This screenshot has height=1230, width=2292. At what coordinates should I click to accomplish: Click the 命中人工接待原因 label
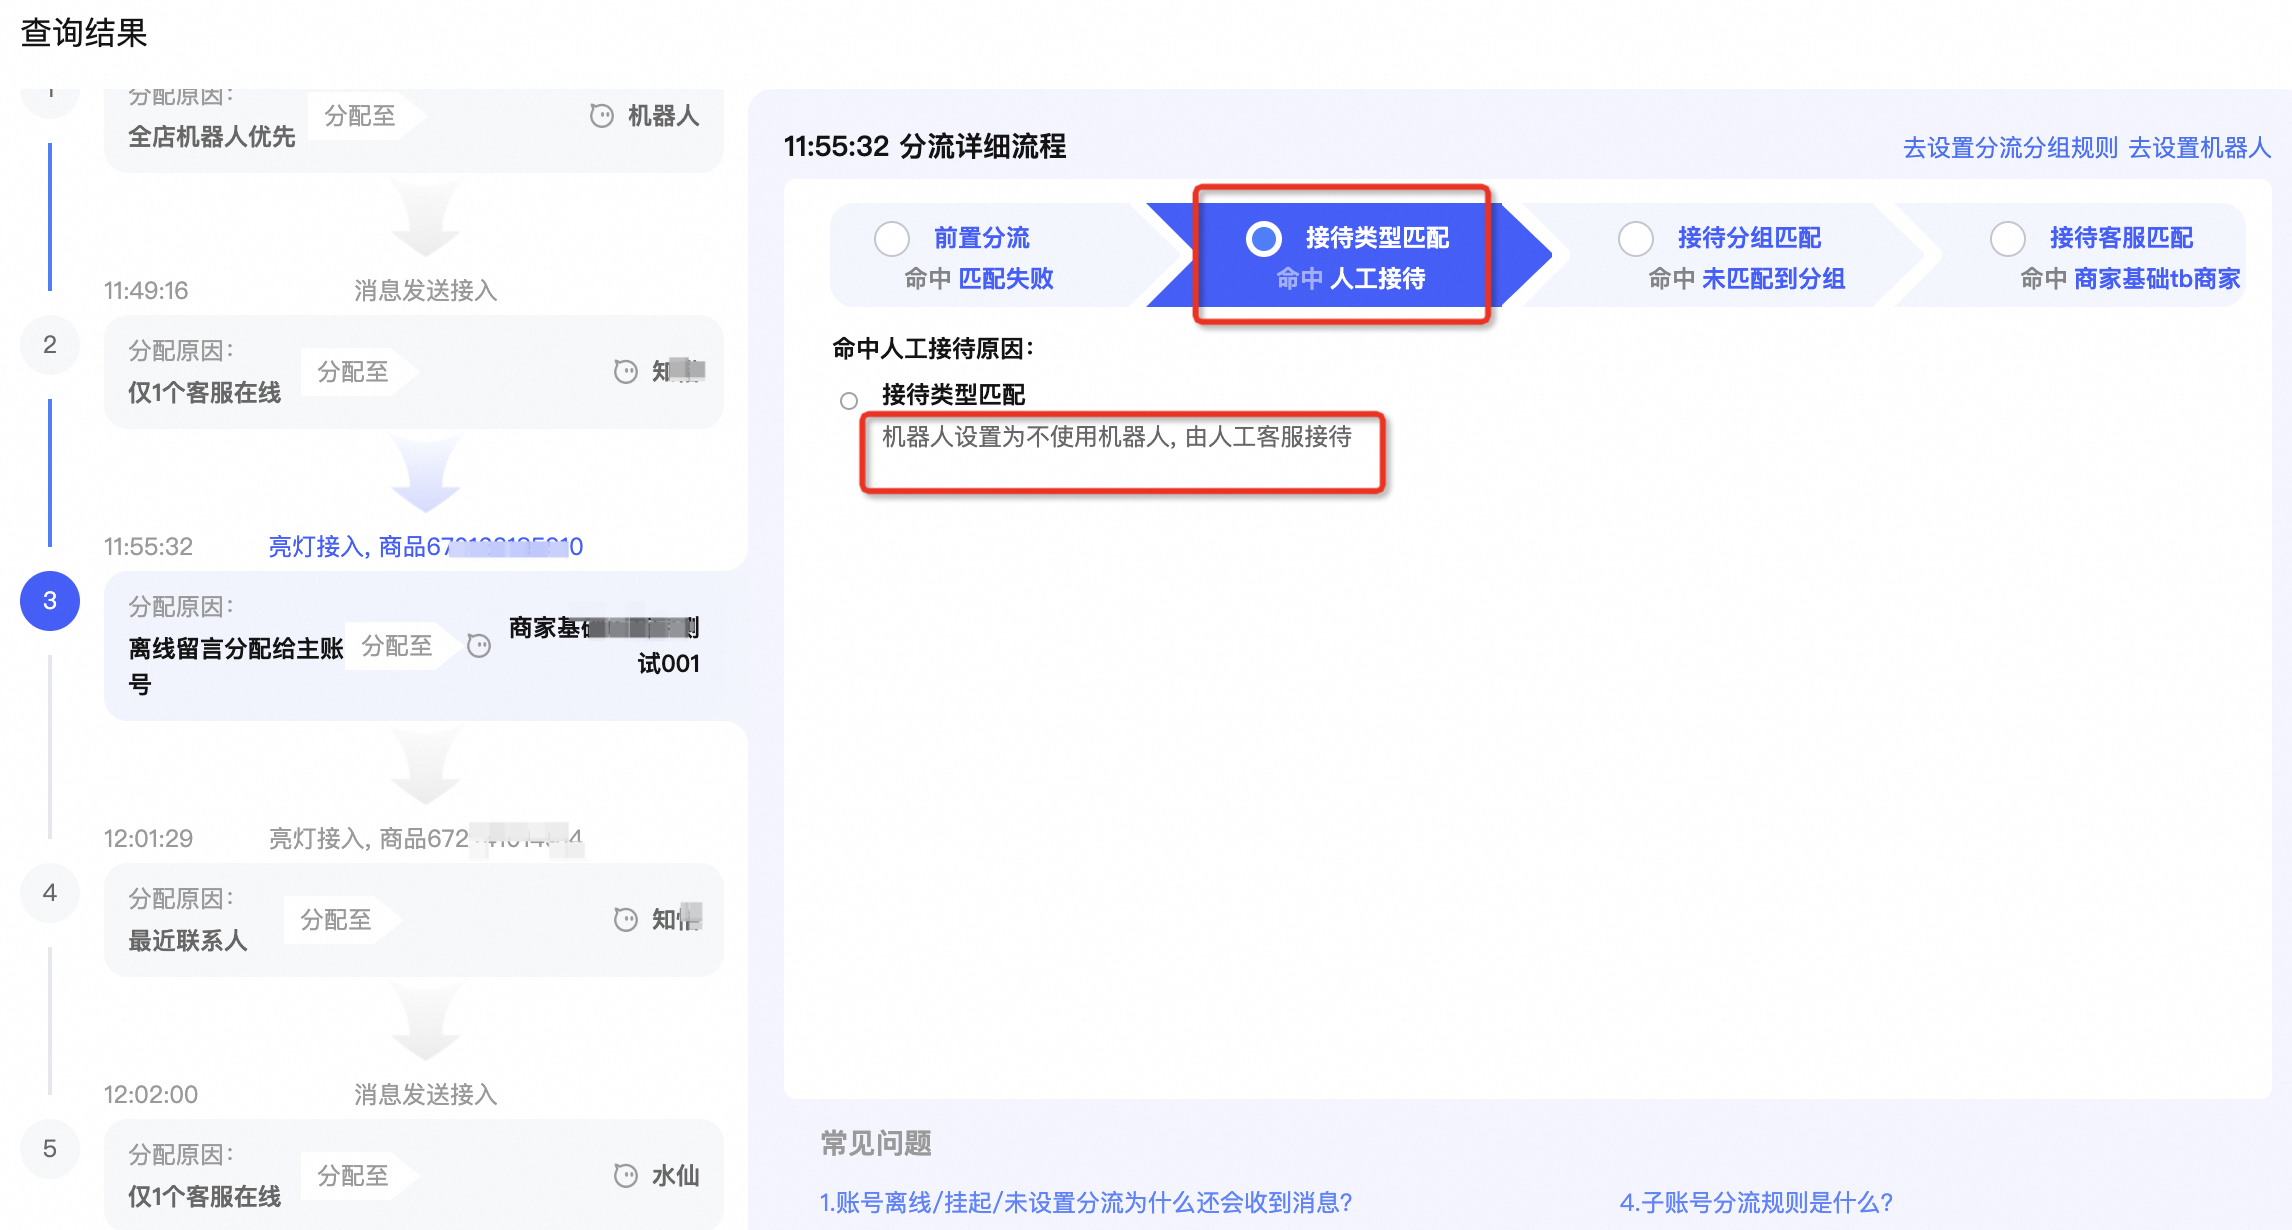933,349
